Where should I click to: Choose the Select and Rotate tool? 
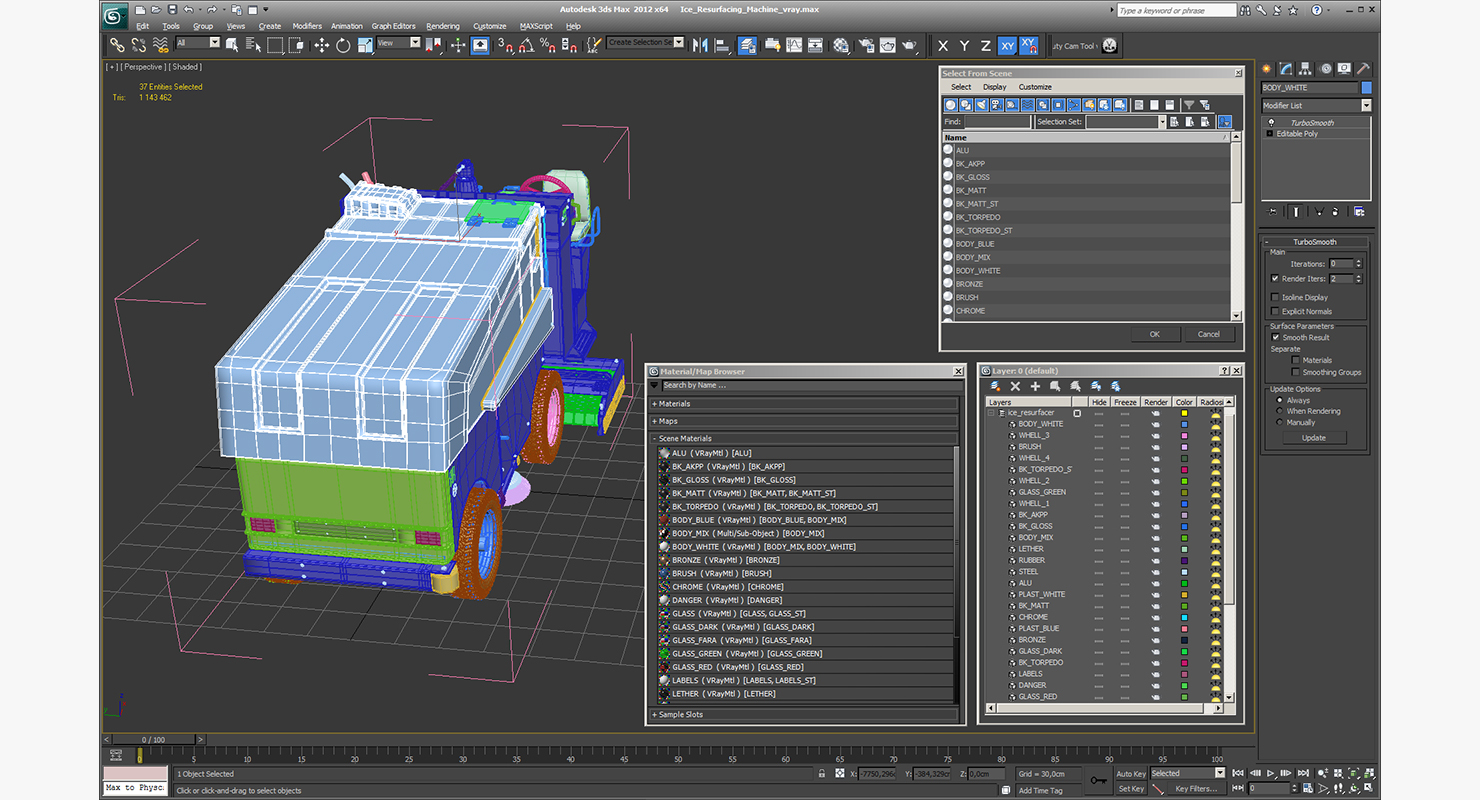[343, 45]
